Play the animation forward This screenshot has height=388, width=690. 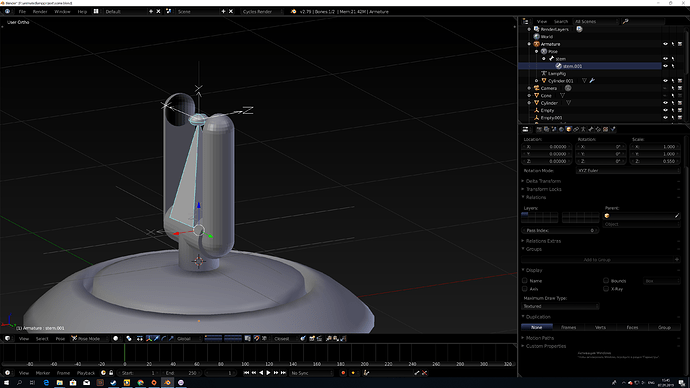[268, 373]
